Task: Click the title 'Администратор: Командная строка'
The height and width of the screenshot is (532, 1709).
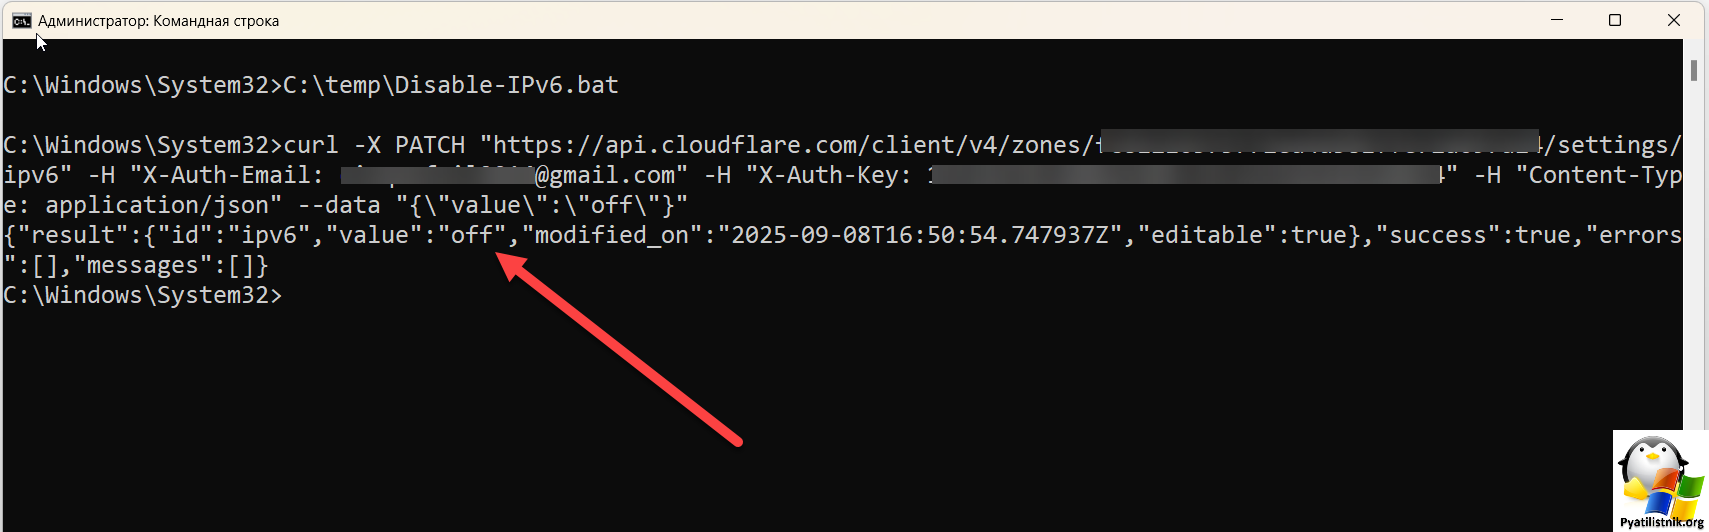Action: (x=158, y=21)
